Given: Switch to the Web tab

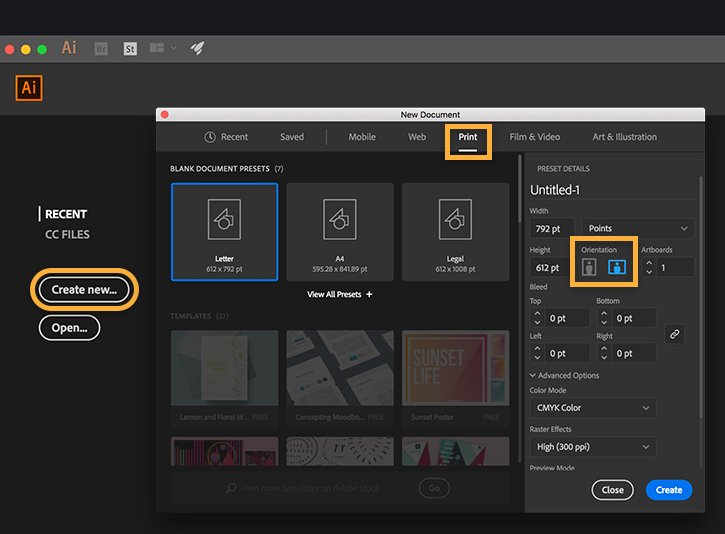Looking at the screenshot, I should (x=417, y=137).
